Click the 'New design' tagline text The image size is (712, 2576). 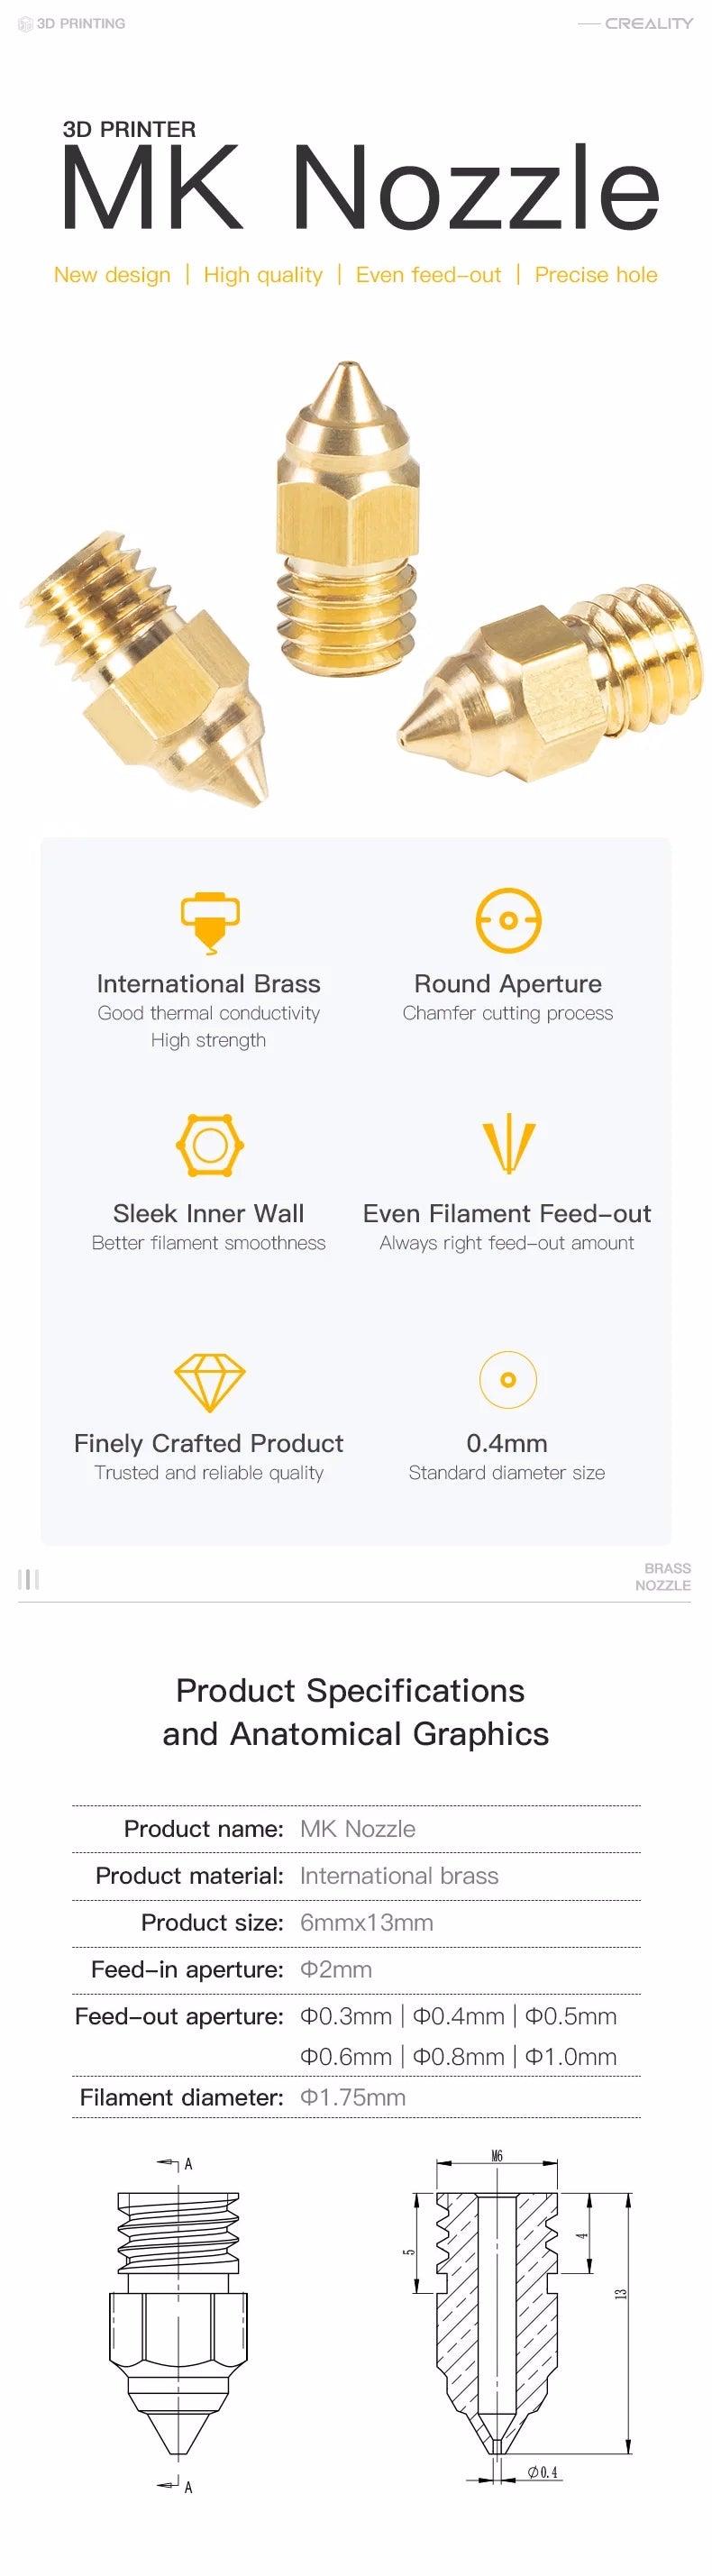point(112,275)
